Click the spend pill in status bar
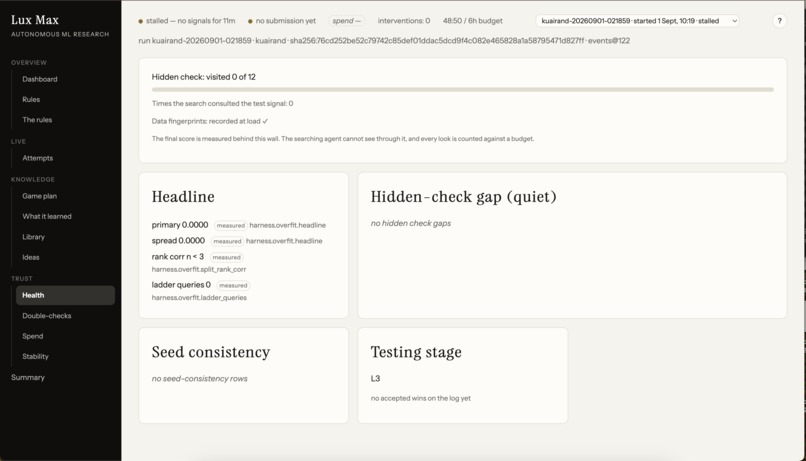Image resolution: width=806 pixels, height=461 pixels. point(346,21)
